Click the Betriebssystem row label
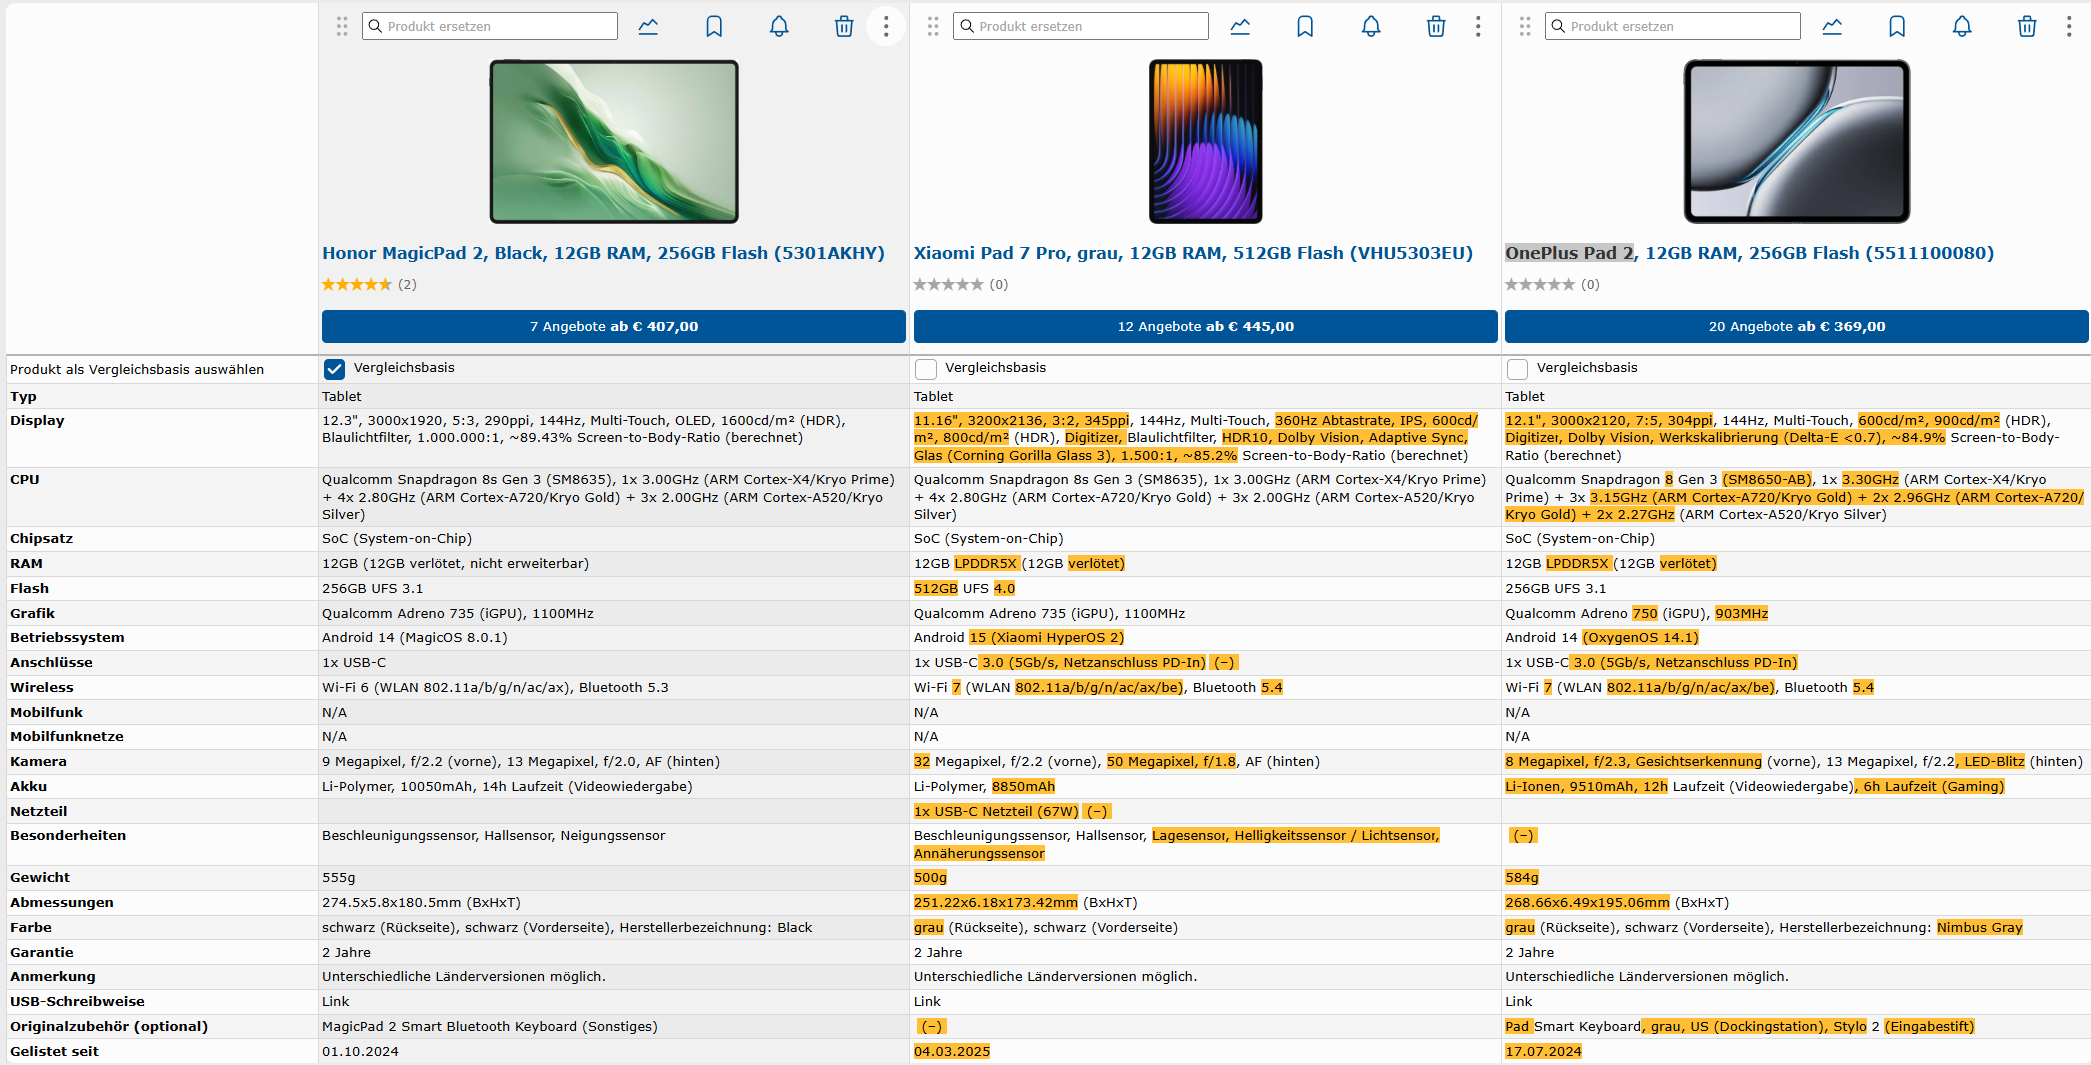The width and height of the screenshot is (2091, 1065). [x=67, y=638]
